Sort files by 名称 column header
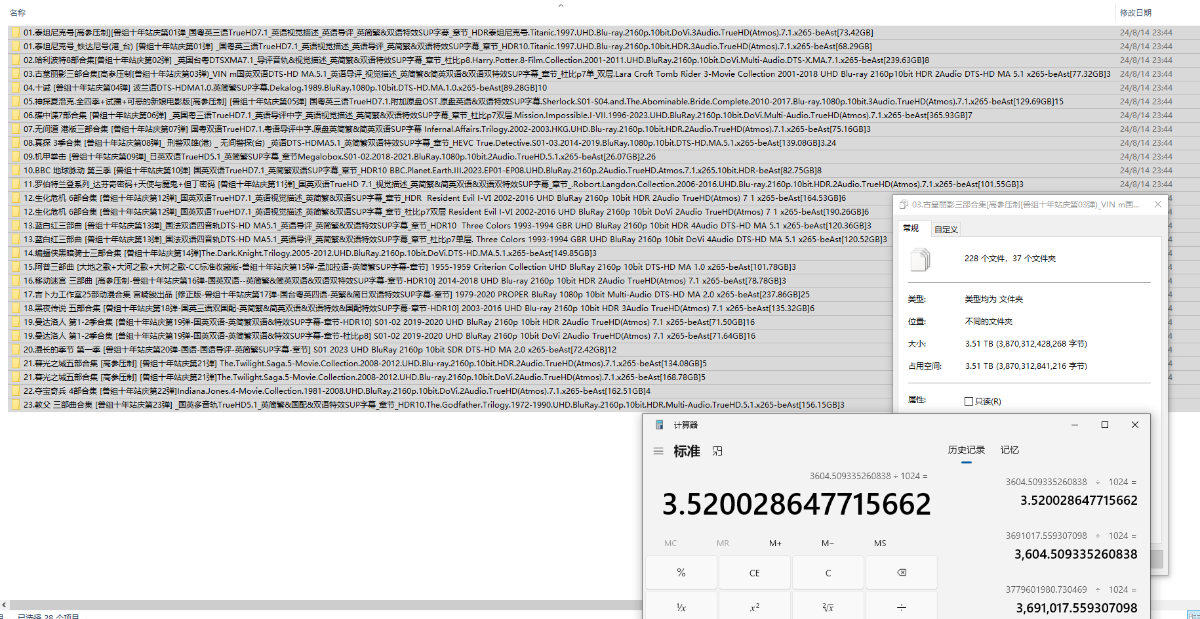The image size is (1200, 619). point(18,12)
